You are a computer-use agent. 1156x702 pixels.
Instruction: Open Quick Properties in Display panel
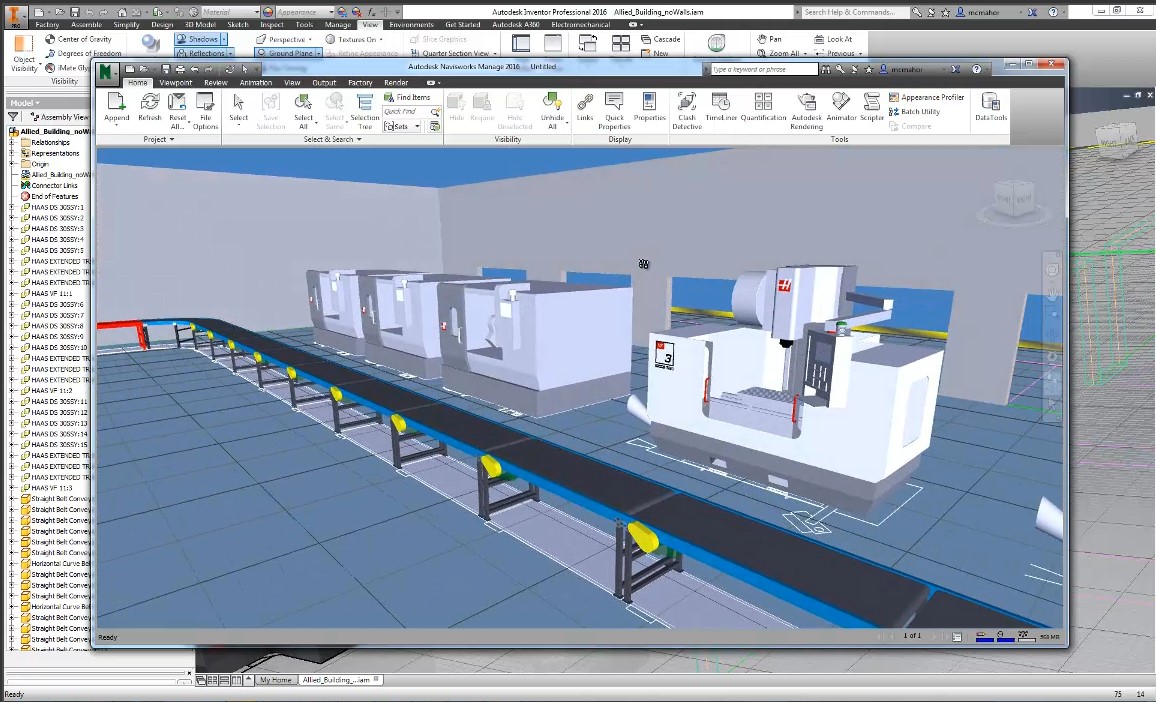coord(614,111)
